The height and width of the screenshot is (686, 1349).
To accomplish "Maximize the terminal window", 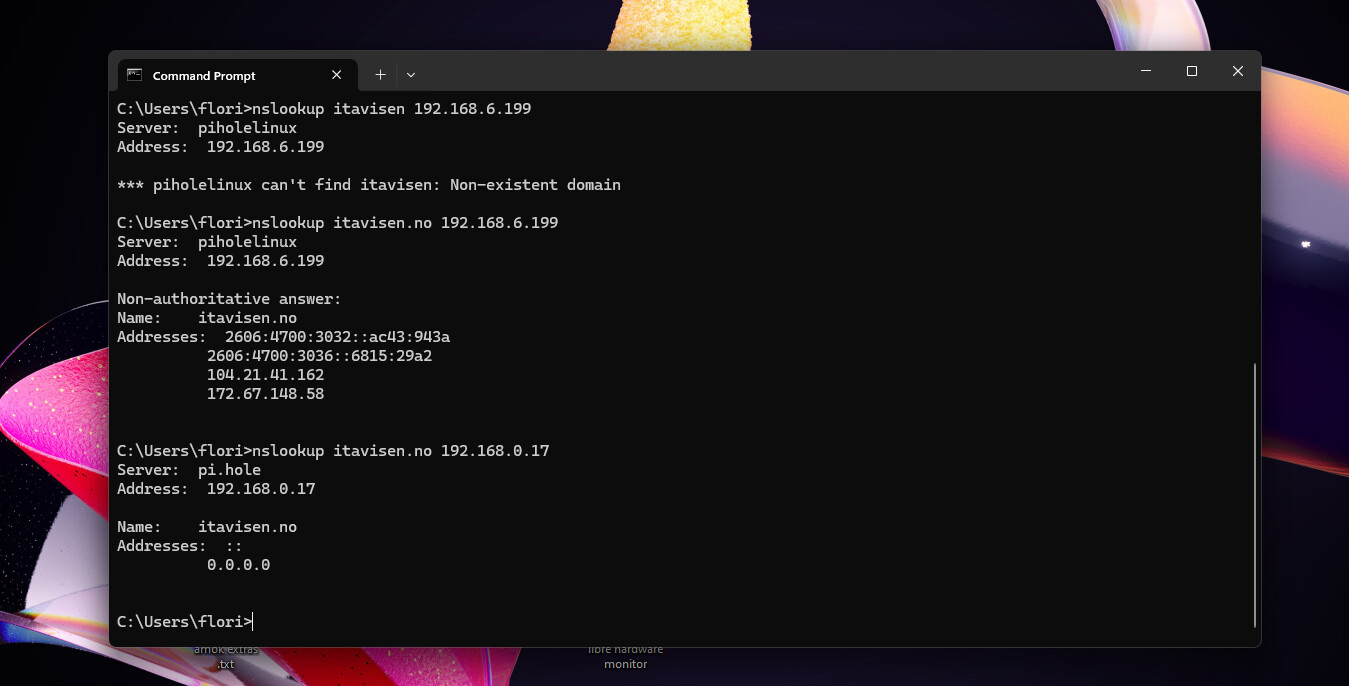I will pos(1191,71).
